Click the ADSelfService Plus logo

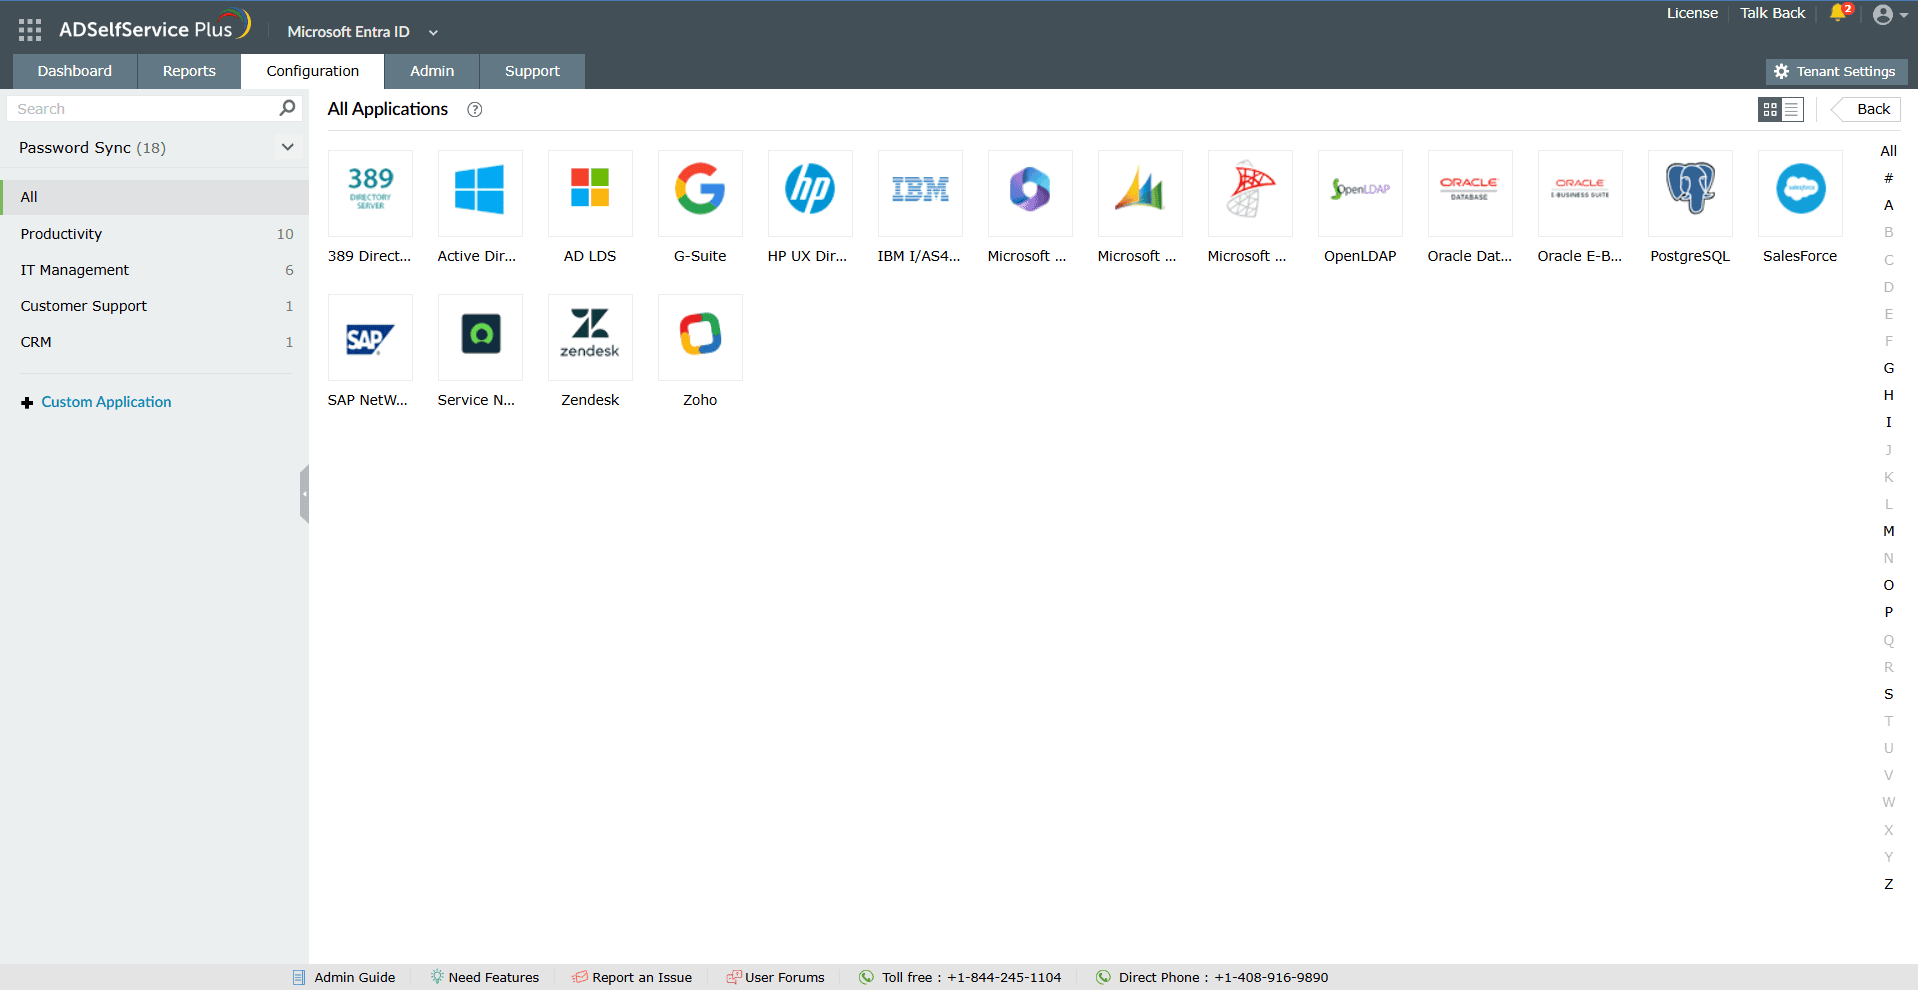click(x=155, y=26)
